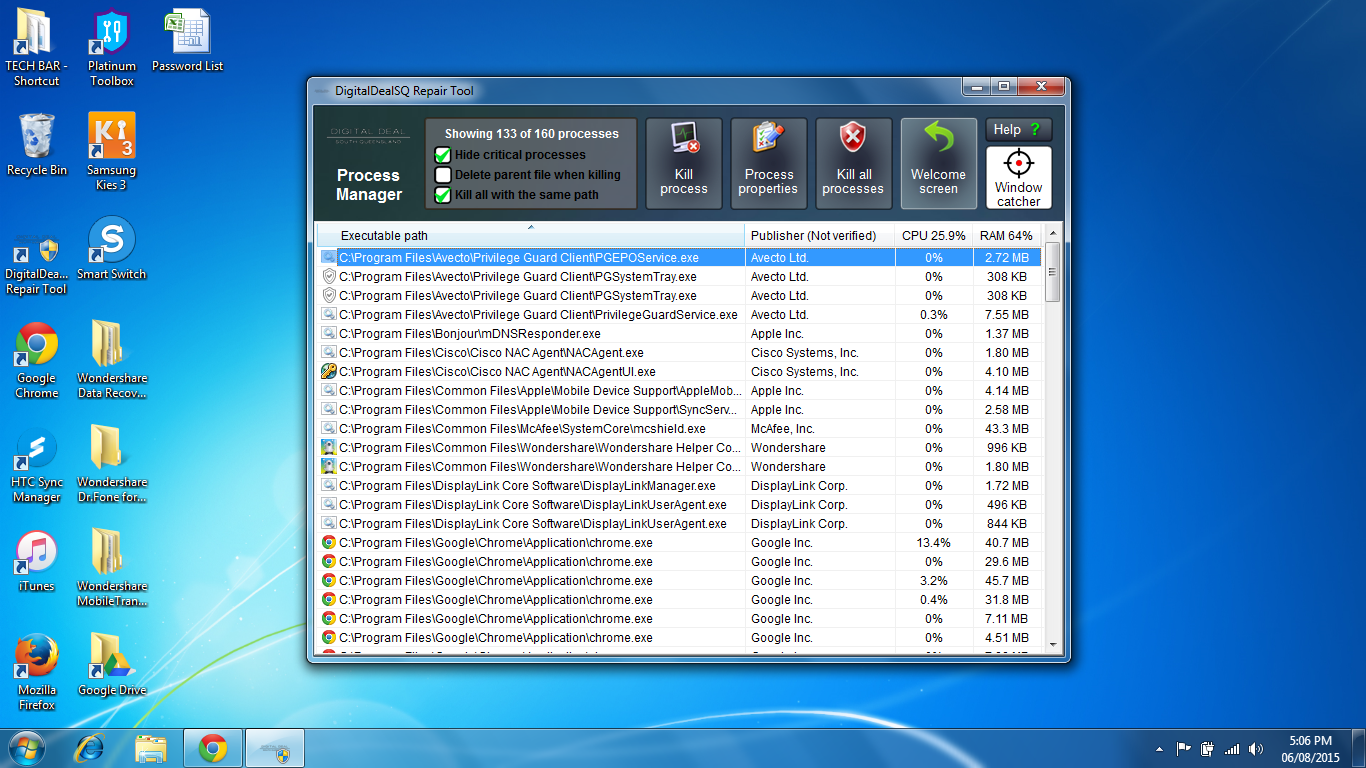Show hidden tray icons arrow
Image resolution: width=1366 pixels, height=768 pixels.
pyautogui.click(x=1159, y=748)
